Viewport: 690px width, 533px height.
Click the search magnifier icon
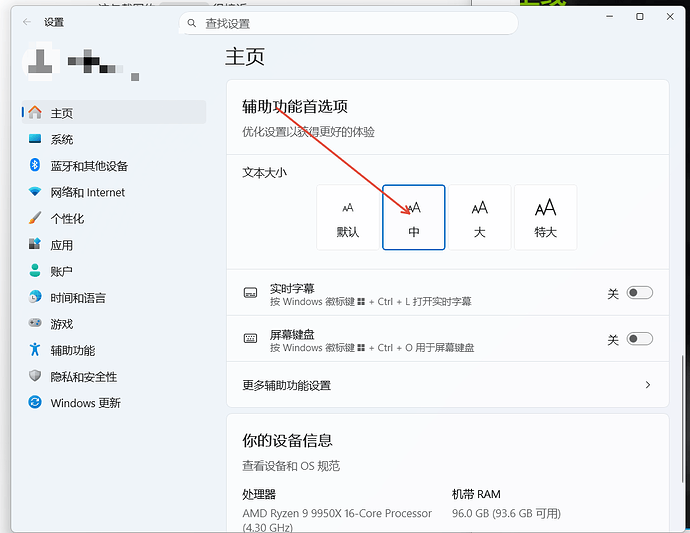click(191, 23)
